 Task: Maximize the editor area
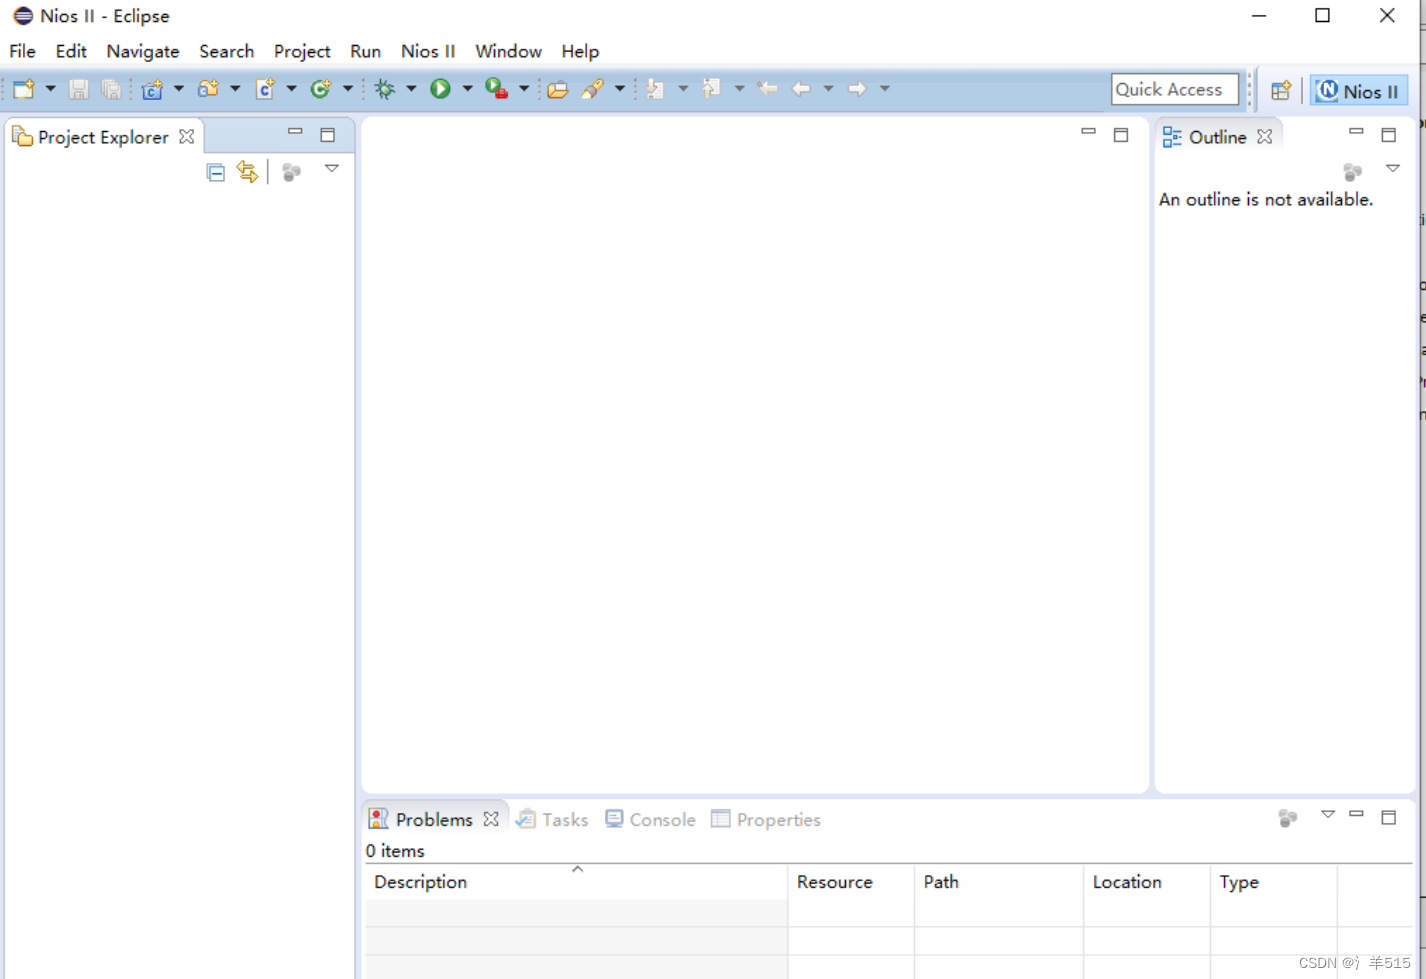click(x=1121, y=134)
